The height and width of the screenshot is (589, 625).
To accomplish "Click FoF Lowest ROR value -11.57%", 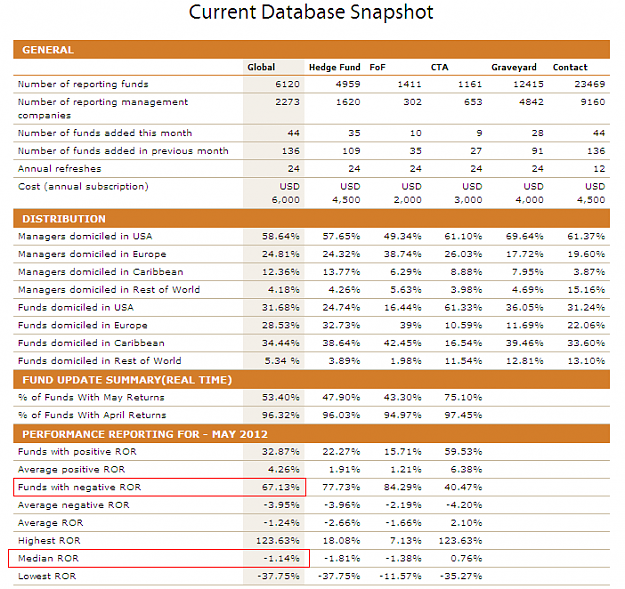I will tap(400, 576).
